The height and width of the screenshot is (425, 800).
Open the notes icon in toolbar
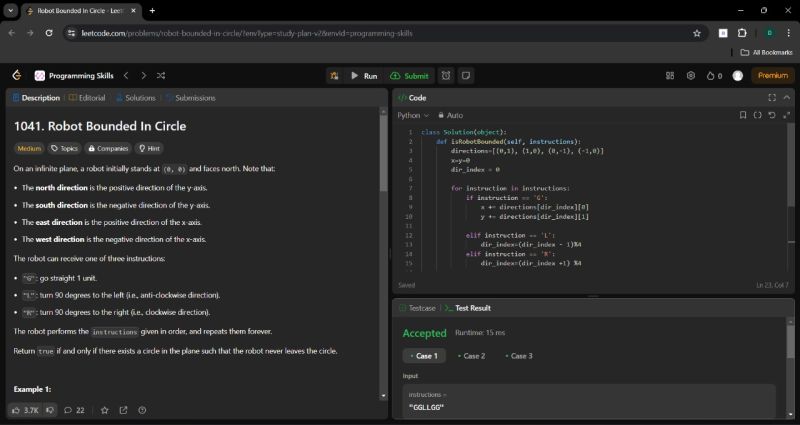[x=466, y=76]
